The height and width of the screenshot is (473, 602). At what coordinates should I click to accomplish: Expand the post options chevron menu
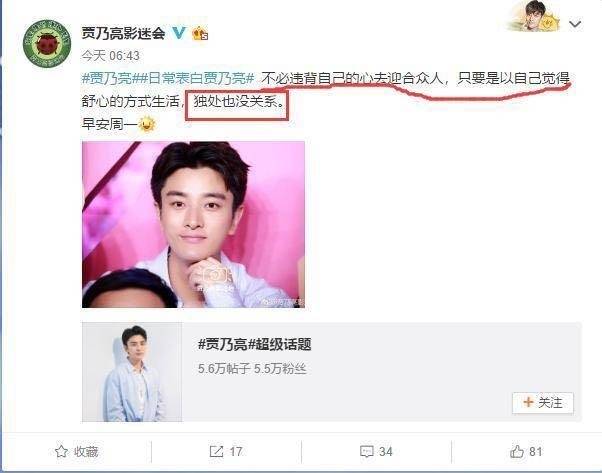(x=575, y=24)
